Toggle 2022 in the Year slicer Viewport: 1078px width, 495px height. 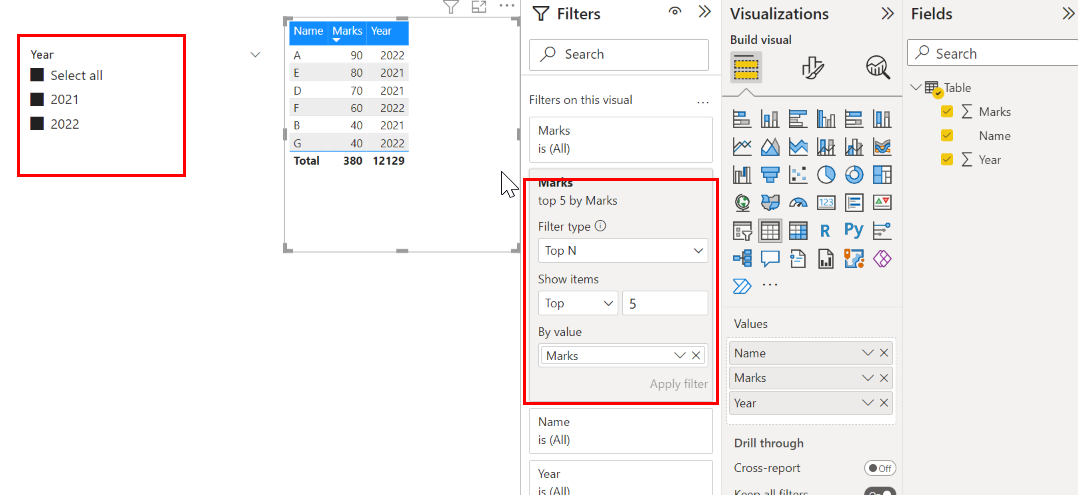(37, 124)
